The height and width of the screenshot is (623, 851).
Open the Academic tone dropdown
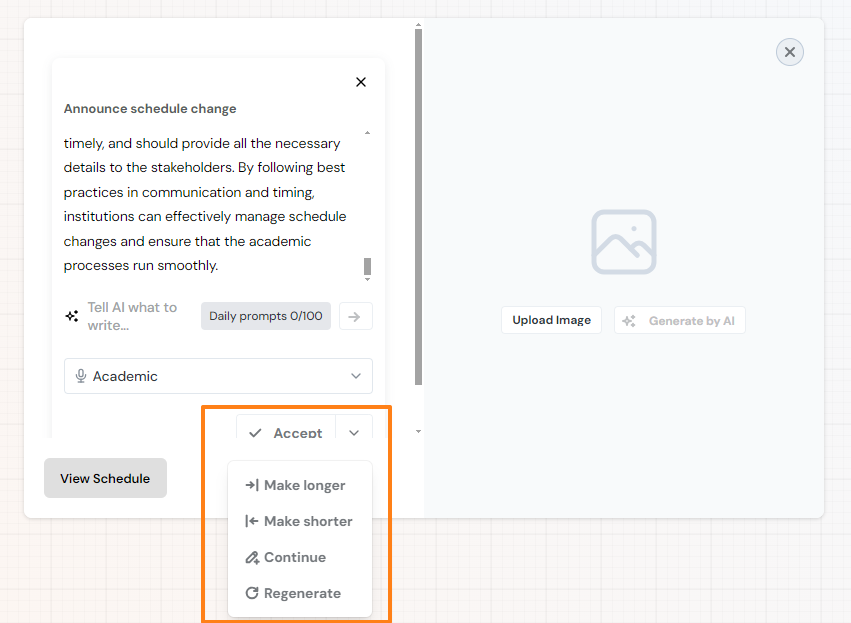[218, 376]
